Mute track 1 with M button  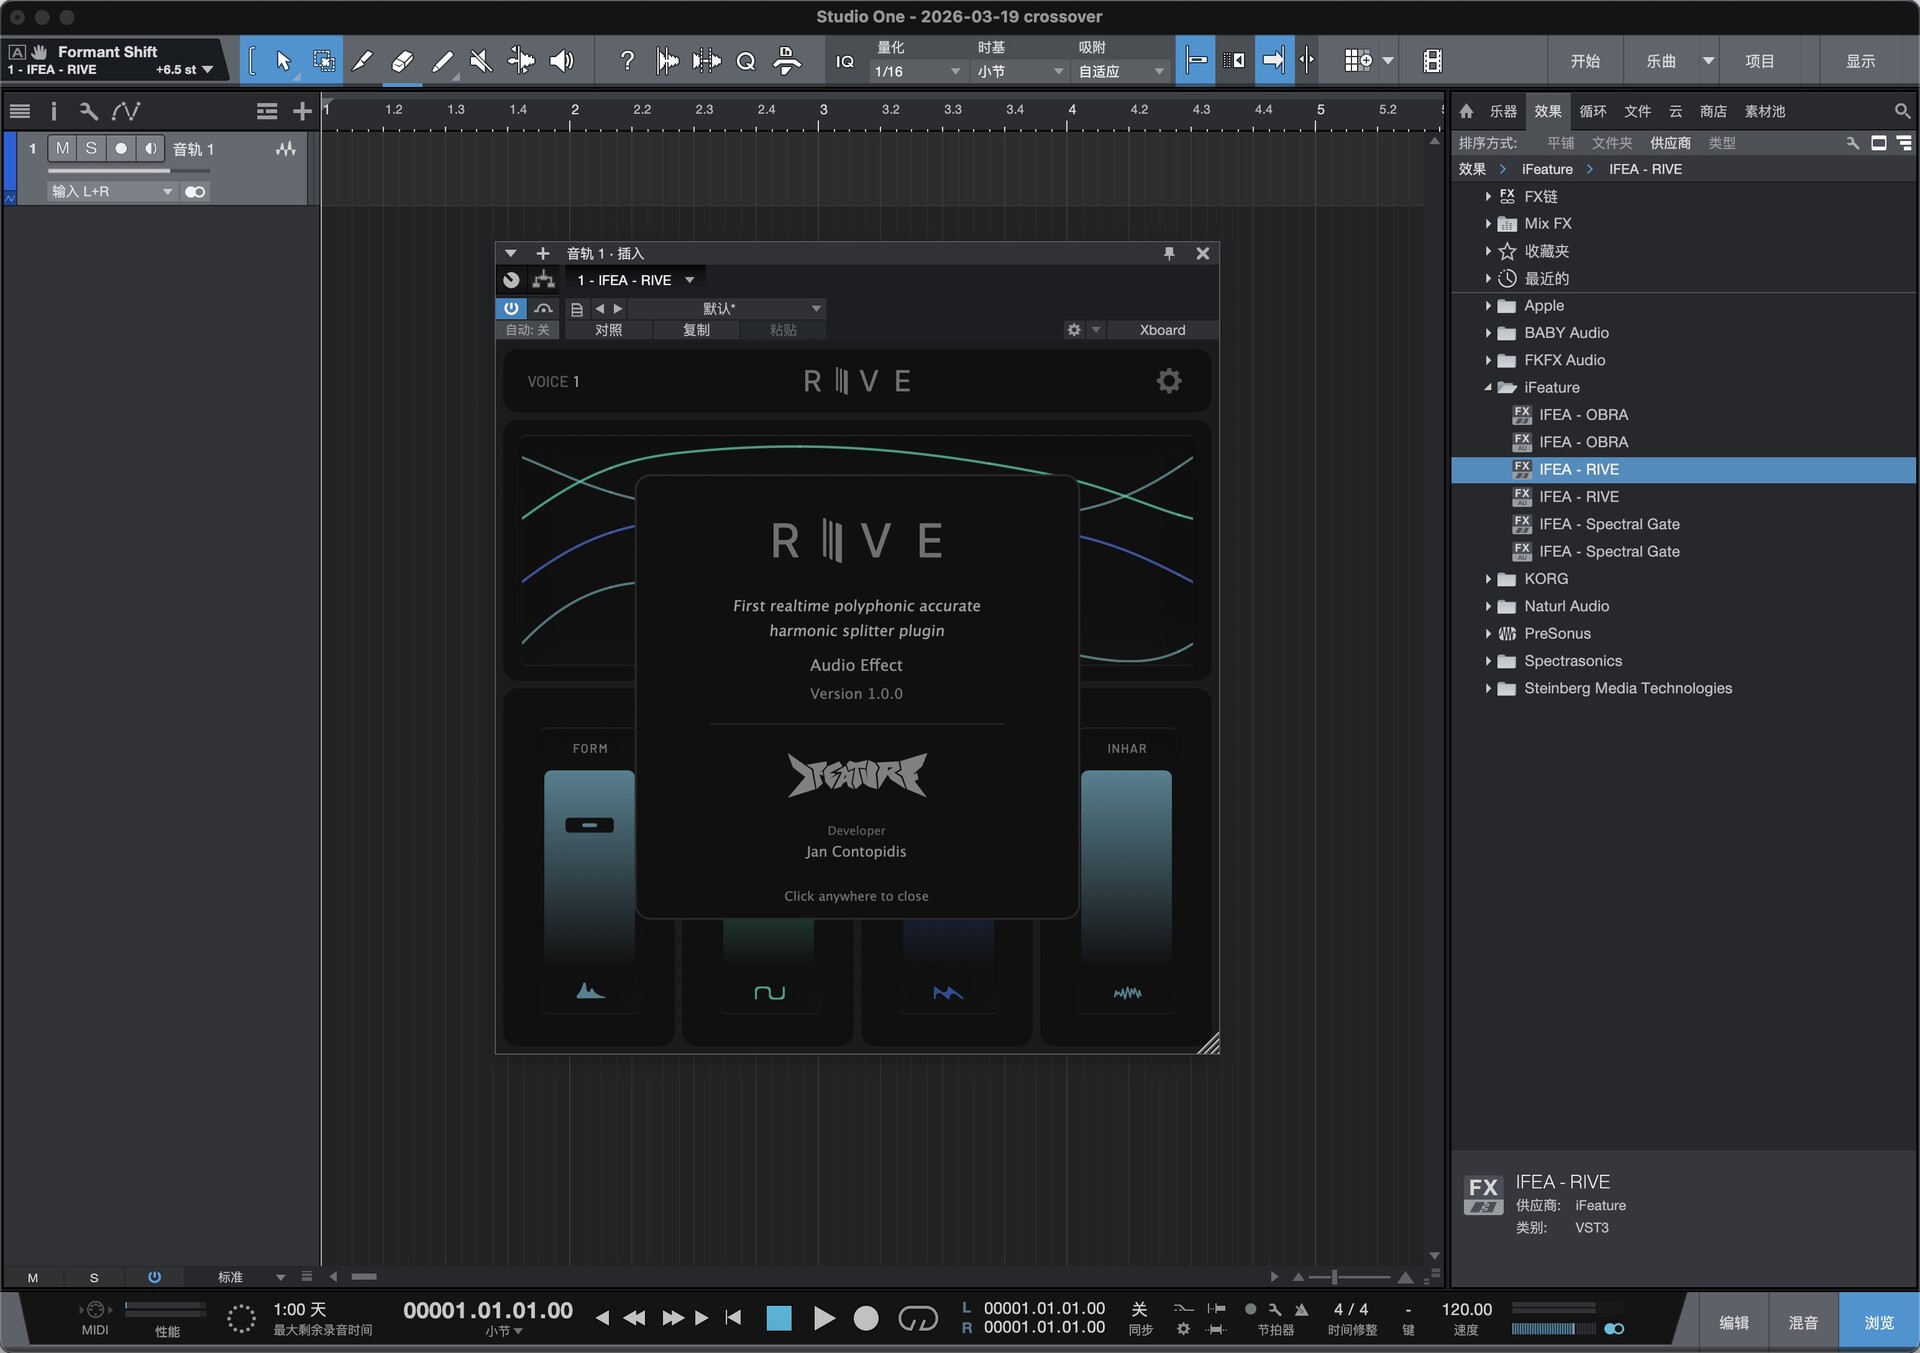point(62,148)
